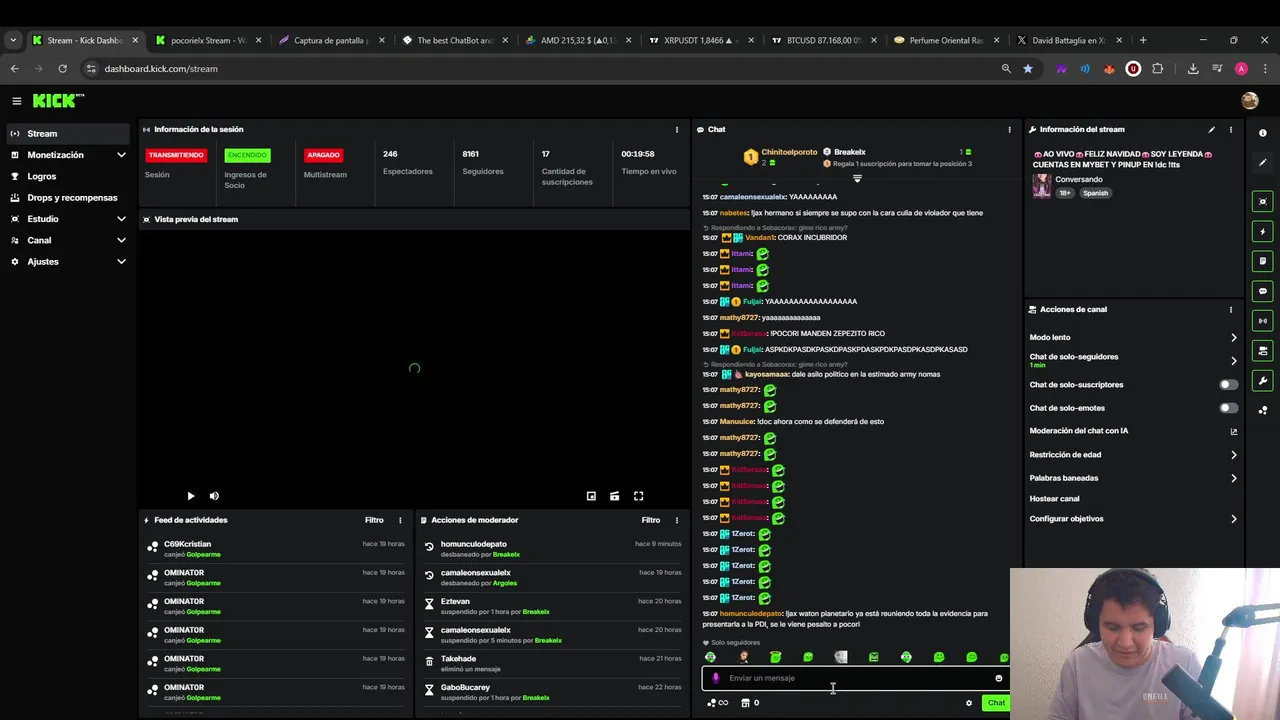The width and height of the screenshot is (1280, 720).
Task: Toggle the chat bubble widget in the right sidebar
Action: pos(1263,291)
